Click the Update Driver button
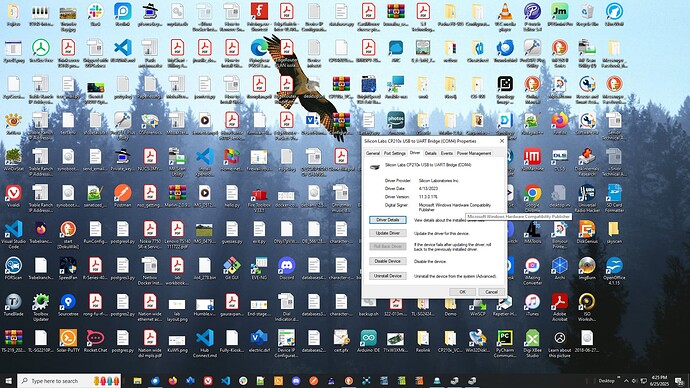 (388, 233)
